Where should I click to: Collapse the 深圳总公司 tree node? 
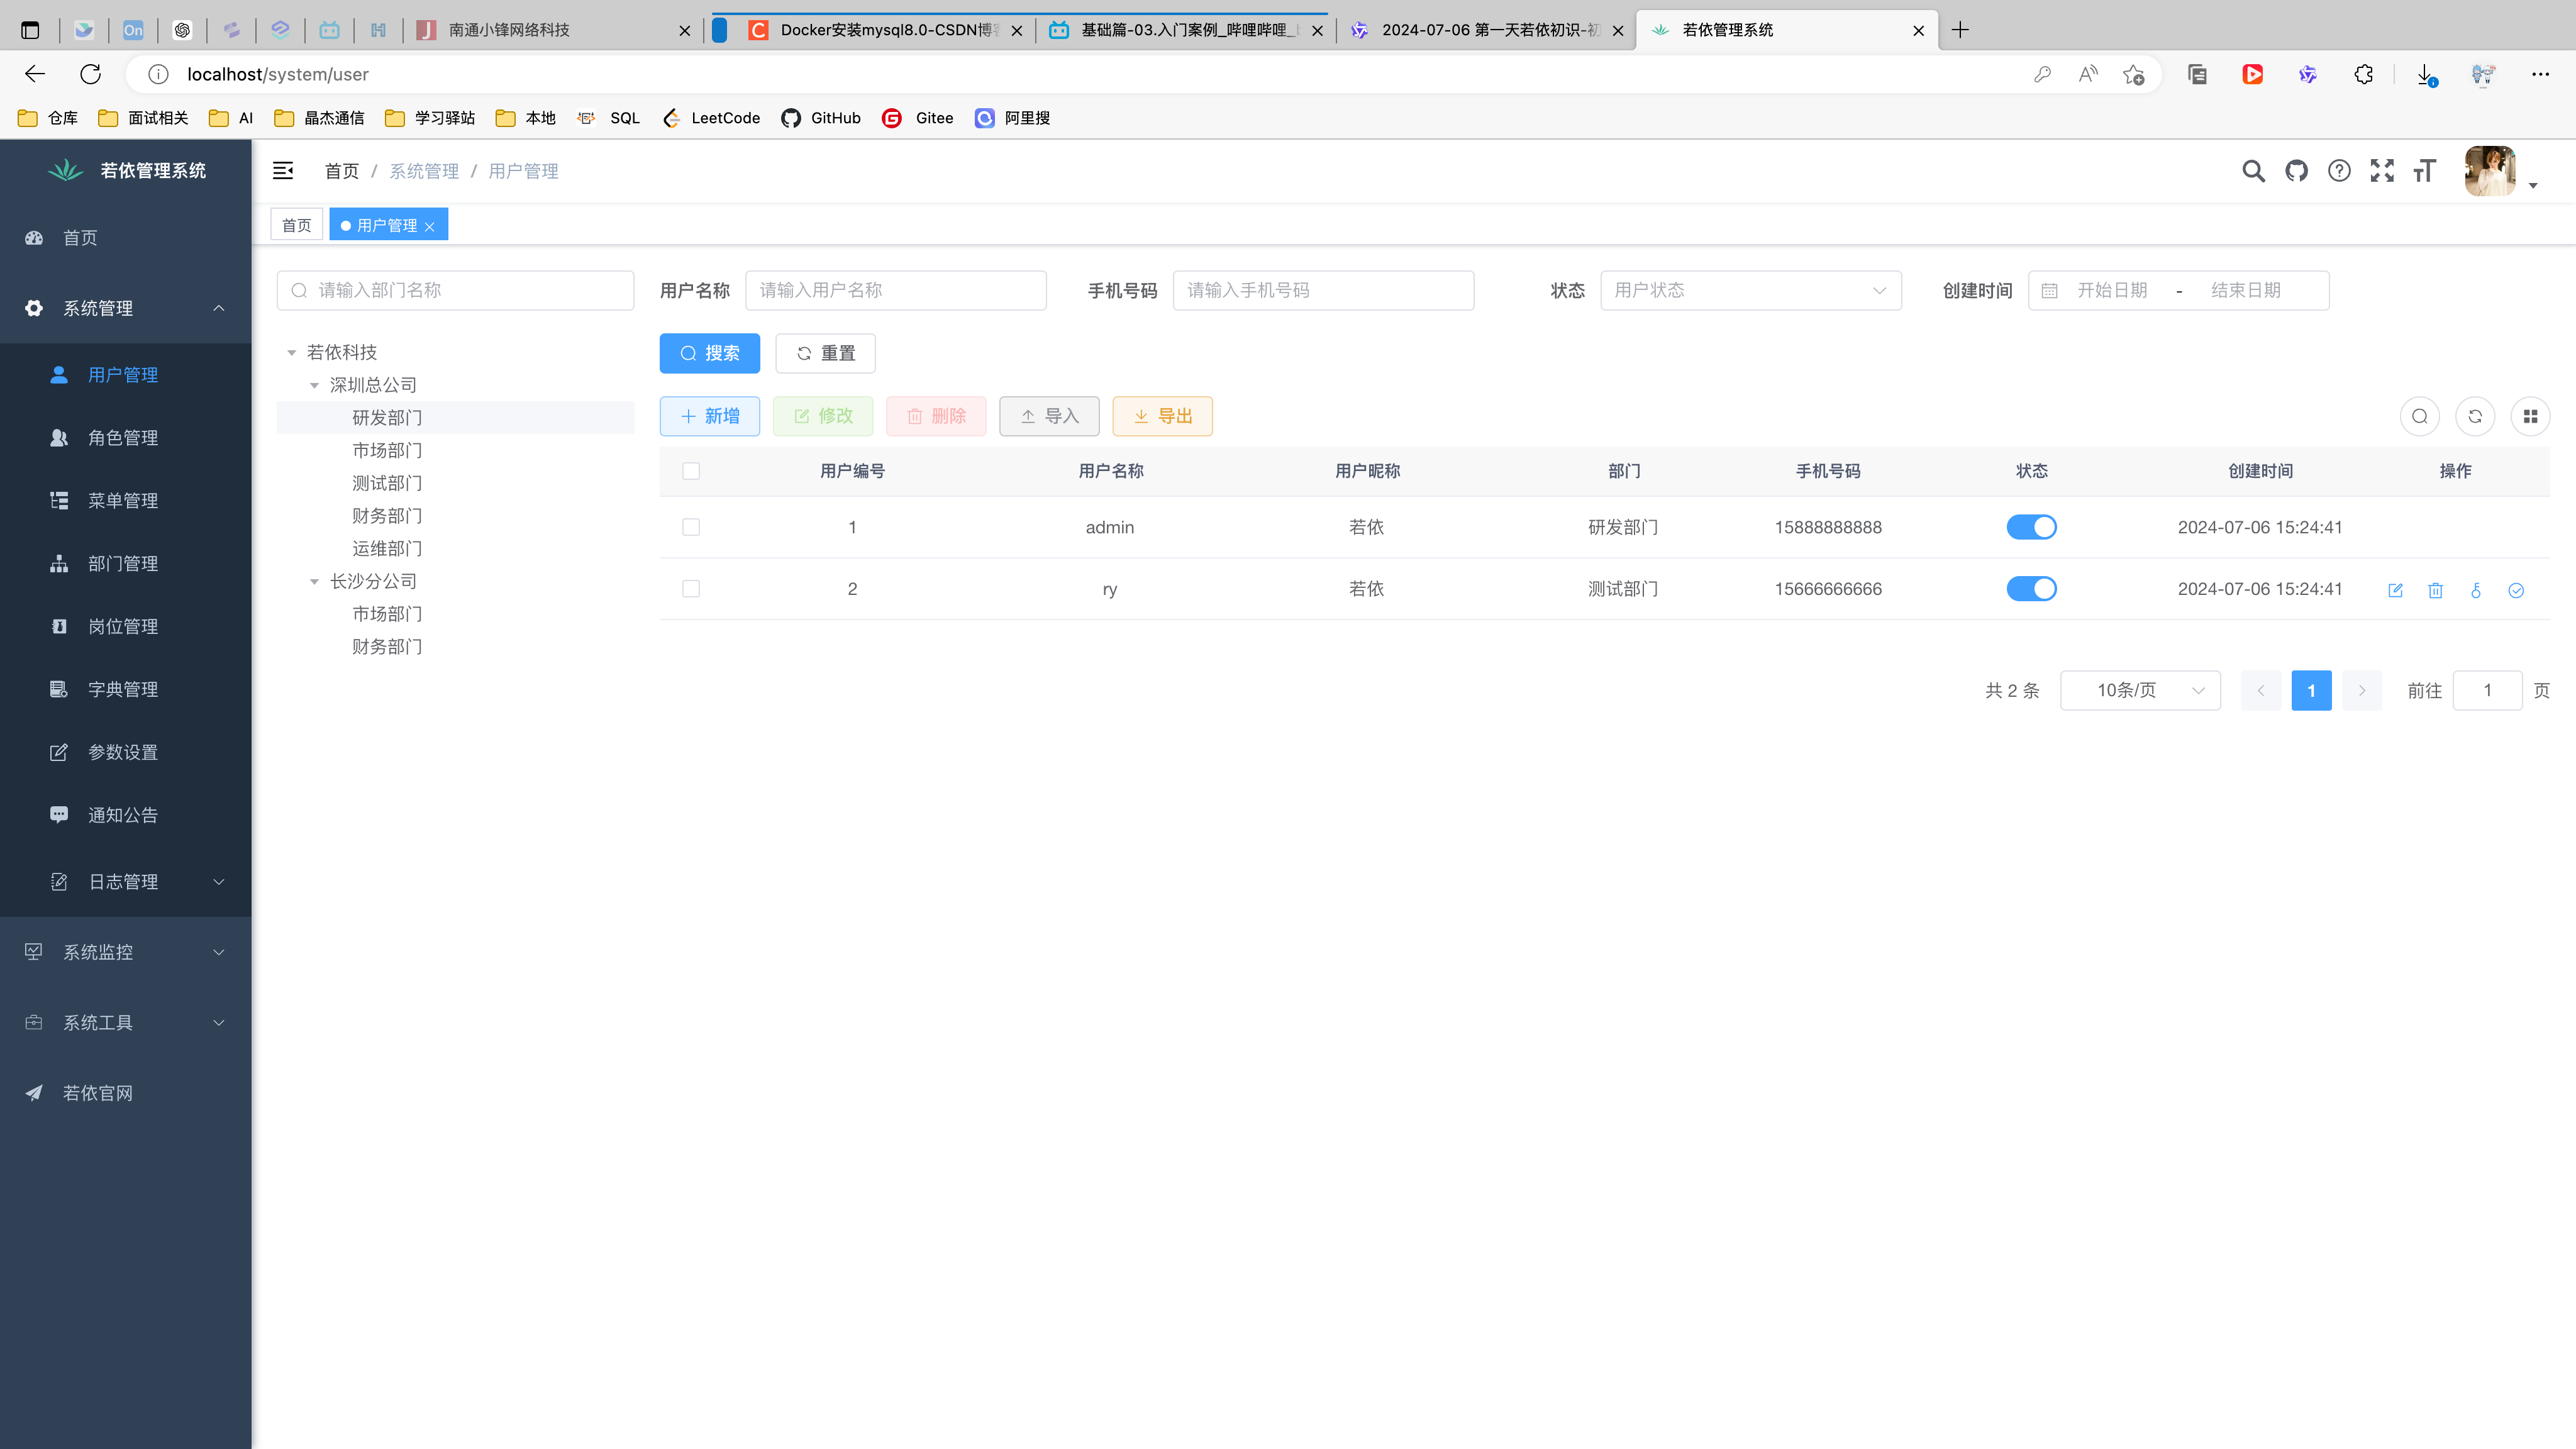point(314,385)
